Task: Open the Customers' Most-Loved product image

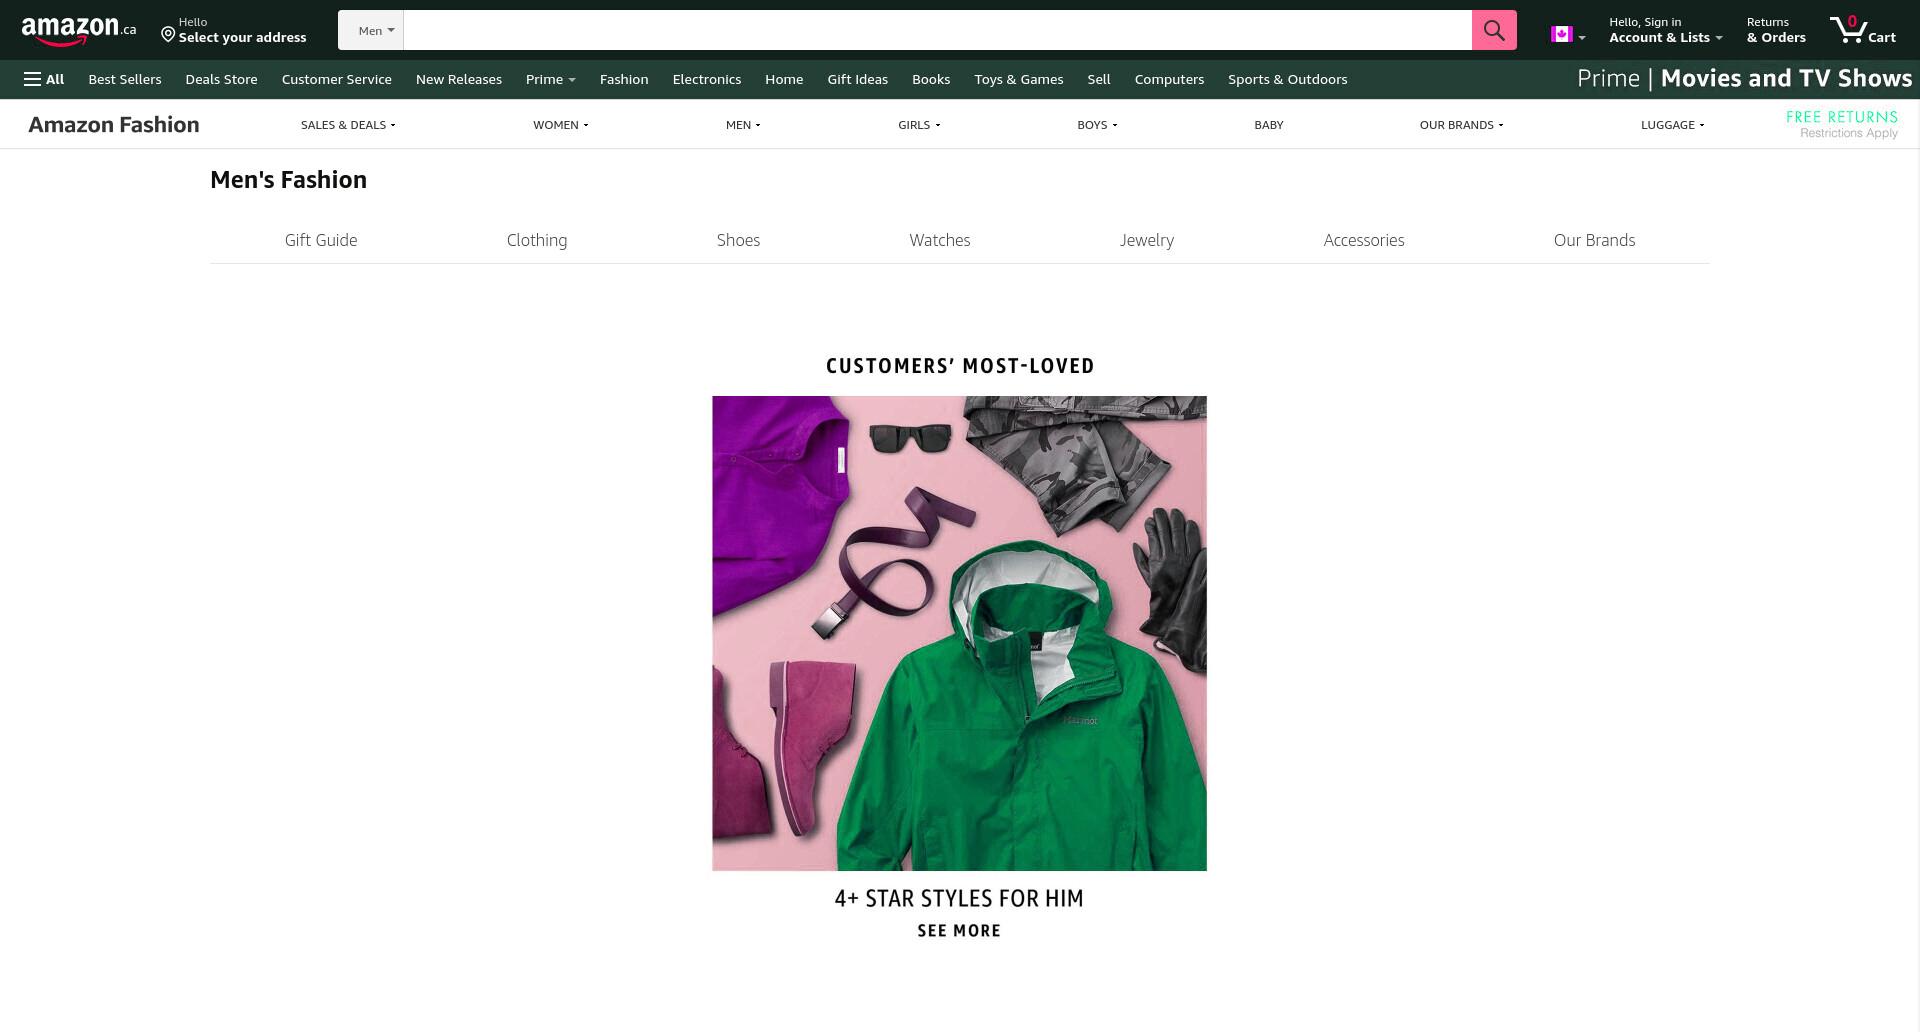Action: [x=959, y=633]
